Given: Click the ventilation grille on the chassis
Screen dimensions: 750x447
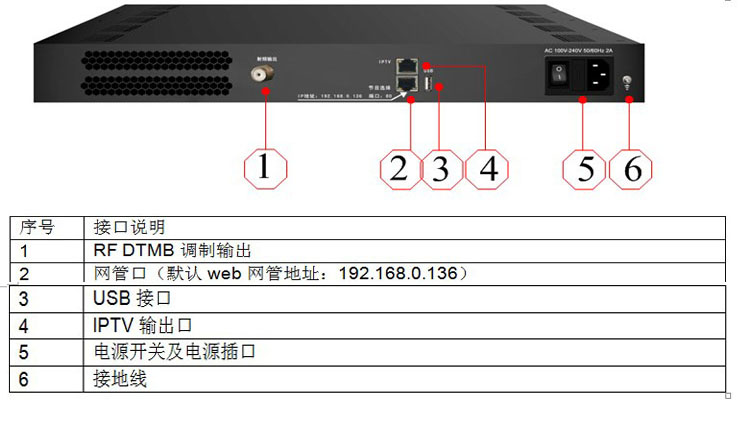Looking at the screenshot, I should tap(156, 73).
